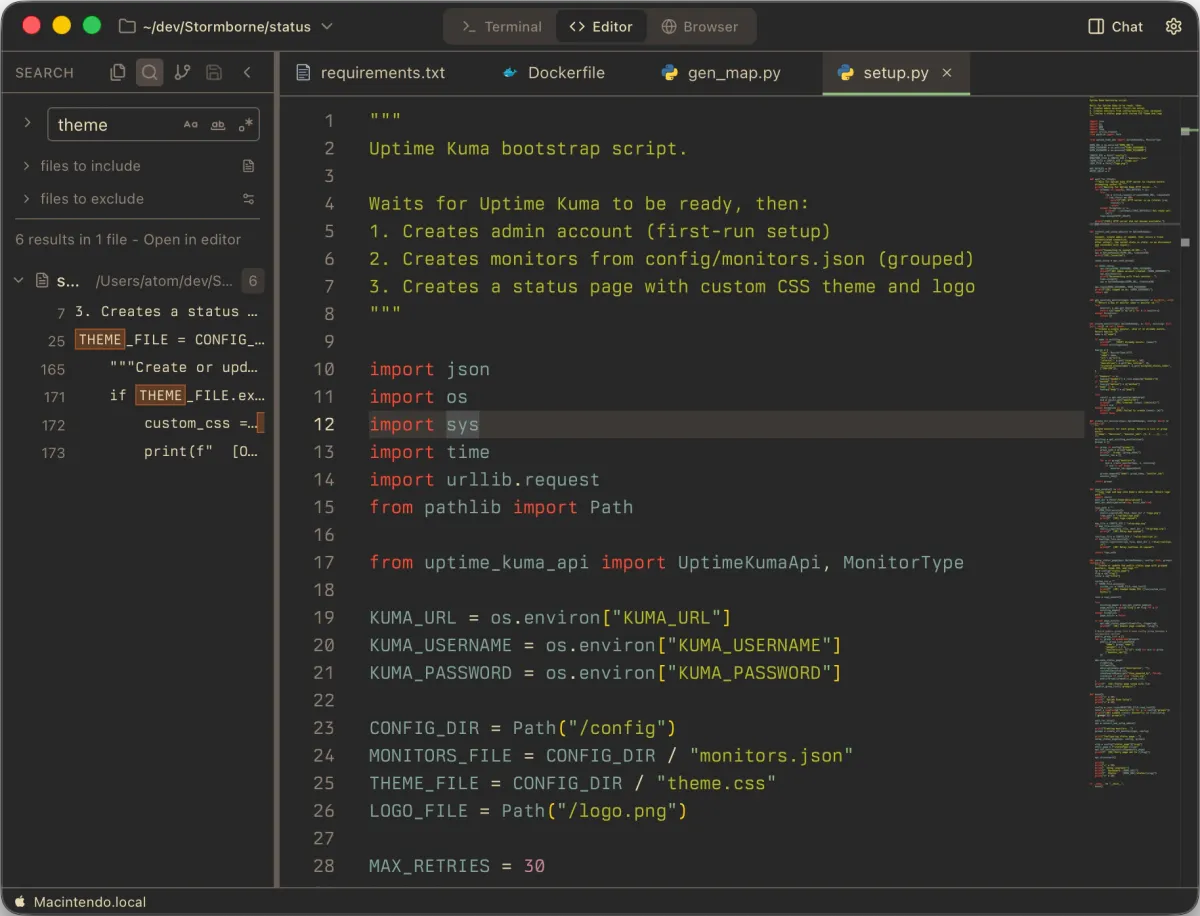Image resolution: width=1200 pixels, height=916 pixels.
Task: Select the Search tool in the sidebar
Action: 148,72
